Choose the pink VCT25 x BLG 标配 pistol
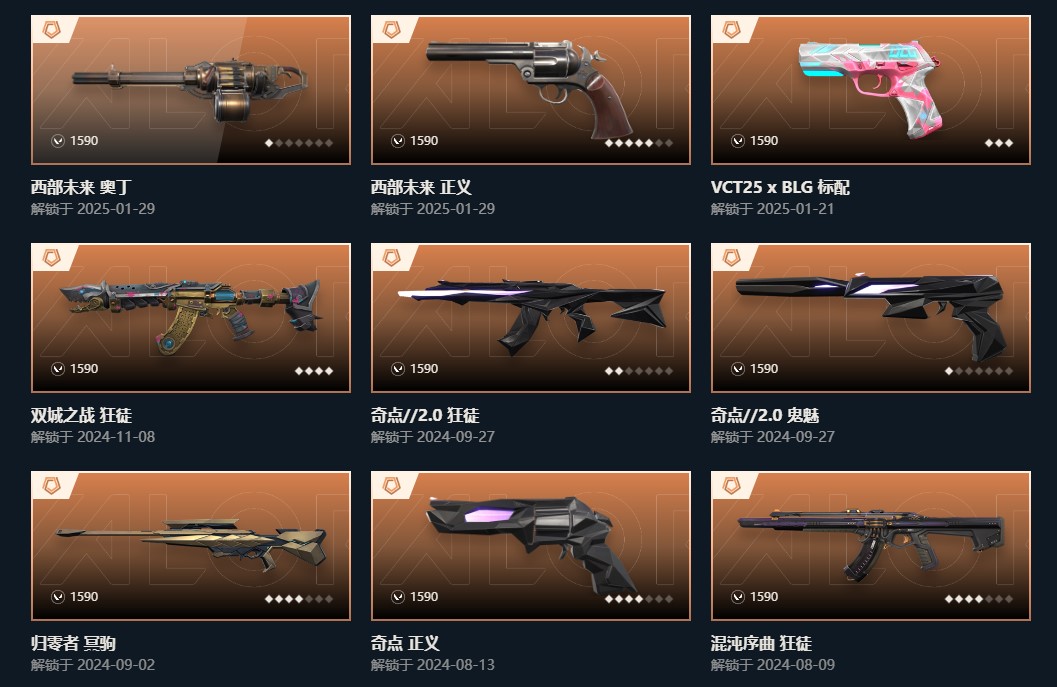1057x687 pixels. click(870, 90)
